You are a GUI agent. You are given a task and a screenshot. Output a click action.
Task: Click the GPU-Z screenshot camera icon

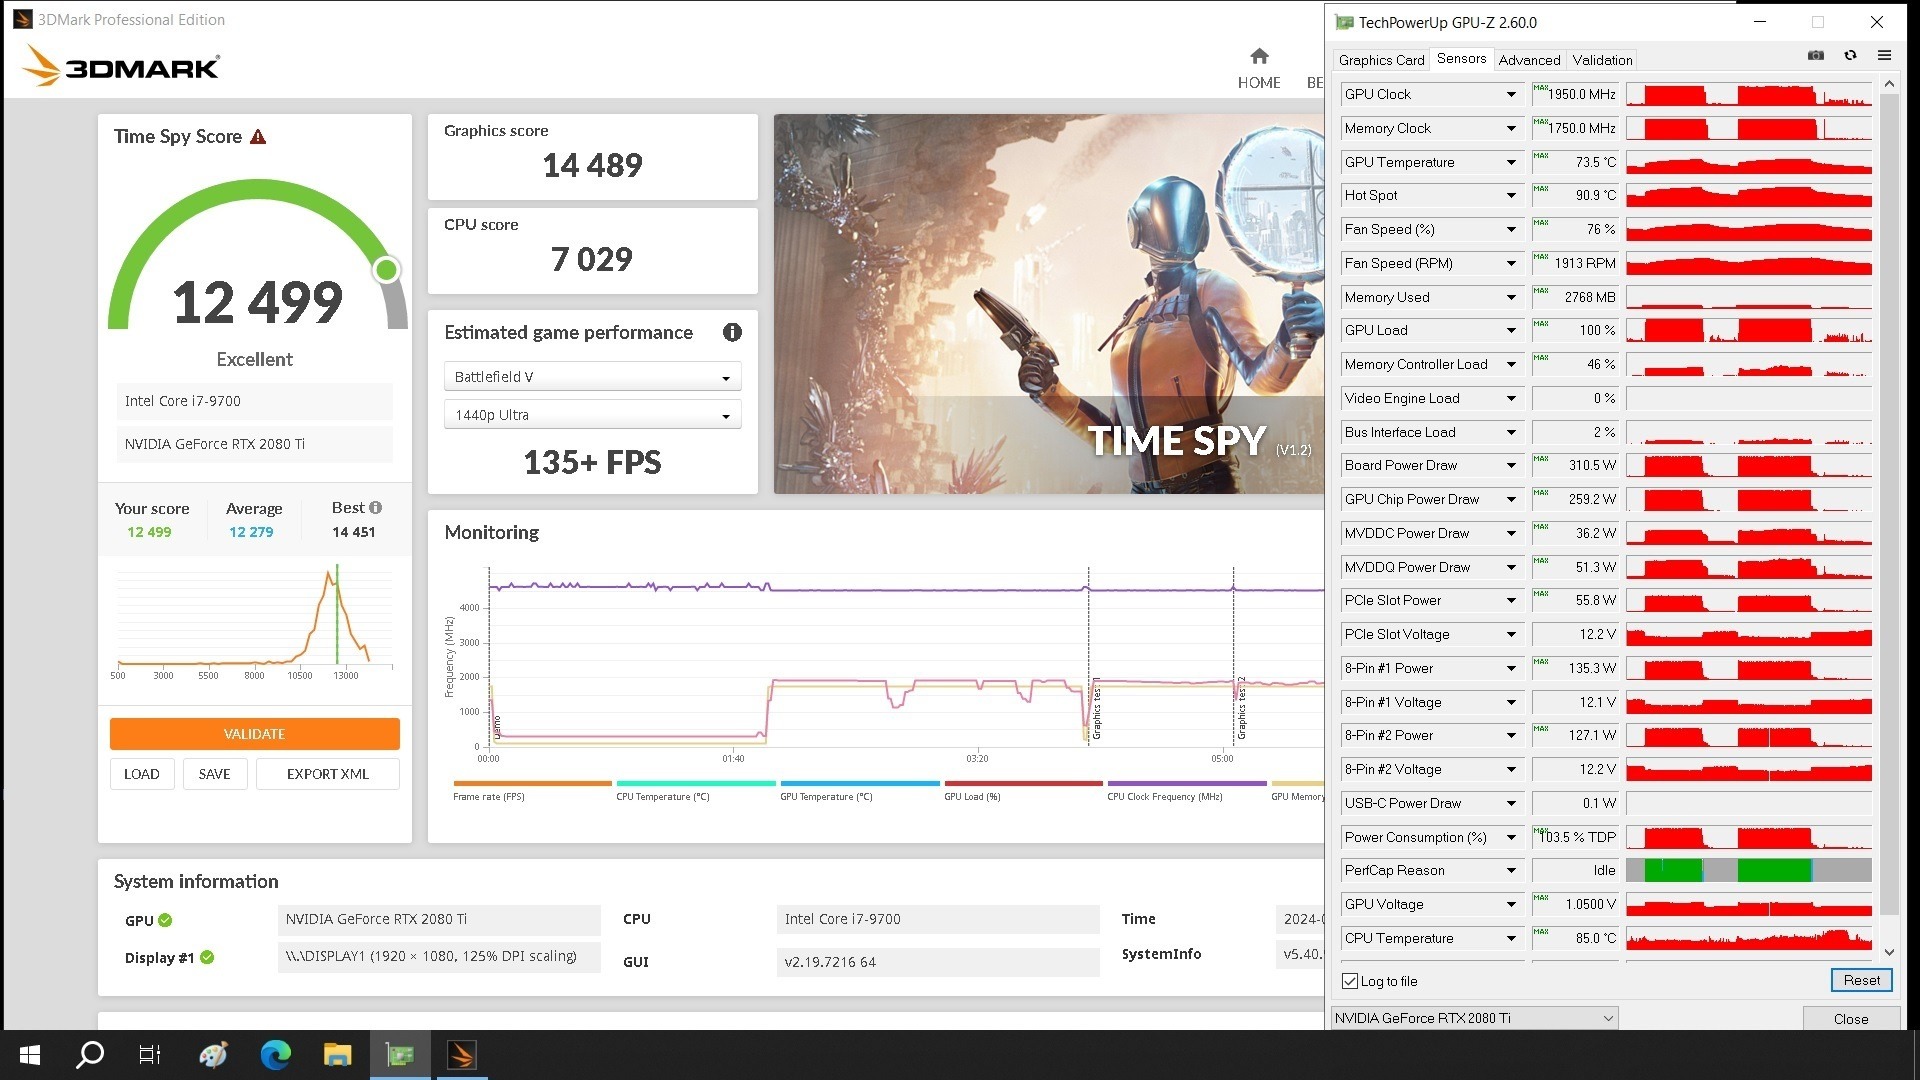click(1815, 56)
